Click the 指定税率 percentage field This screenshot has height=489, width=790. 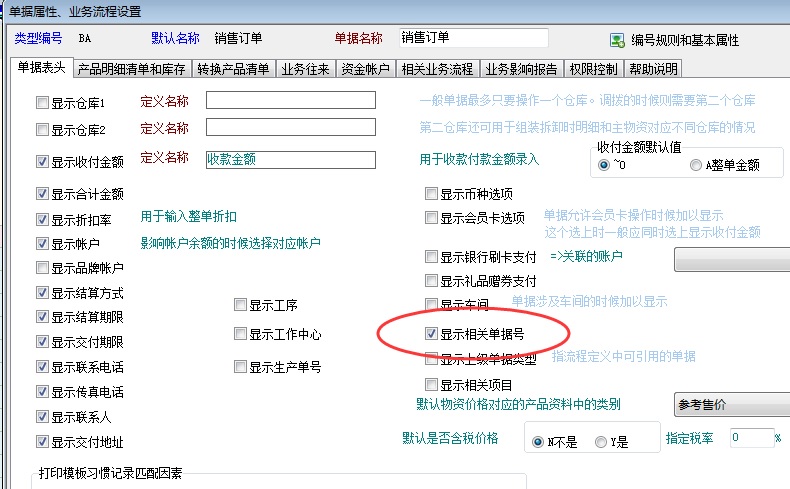(x=749, y=438)
